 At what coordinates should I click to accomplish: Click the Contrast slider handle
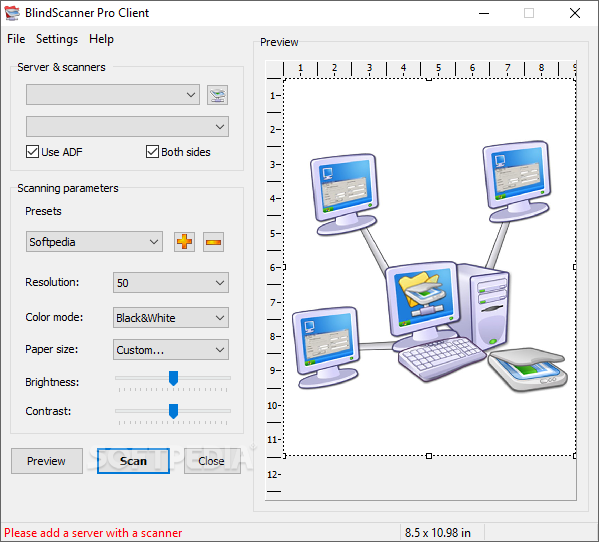point(173,411)
